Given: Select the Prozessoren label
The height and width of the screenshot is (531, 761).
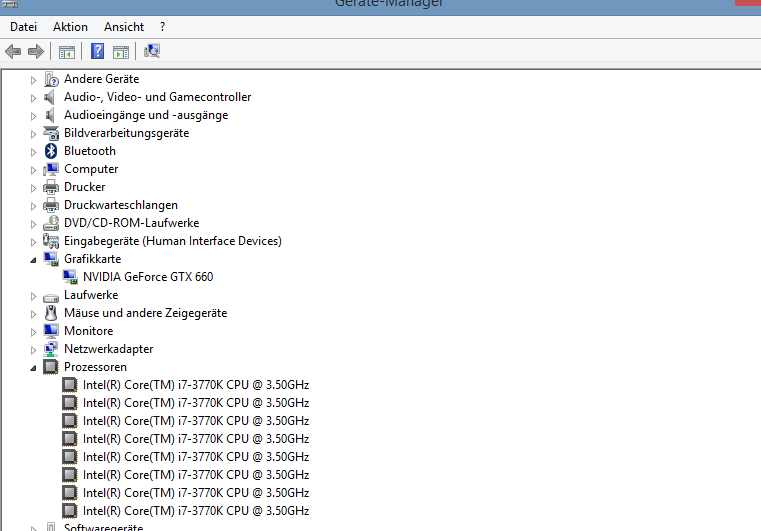Looking at the screenshot, I should pos(95,367).
